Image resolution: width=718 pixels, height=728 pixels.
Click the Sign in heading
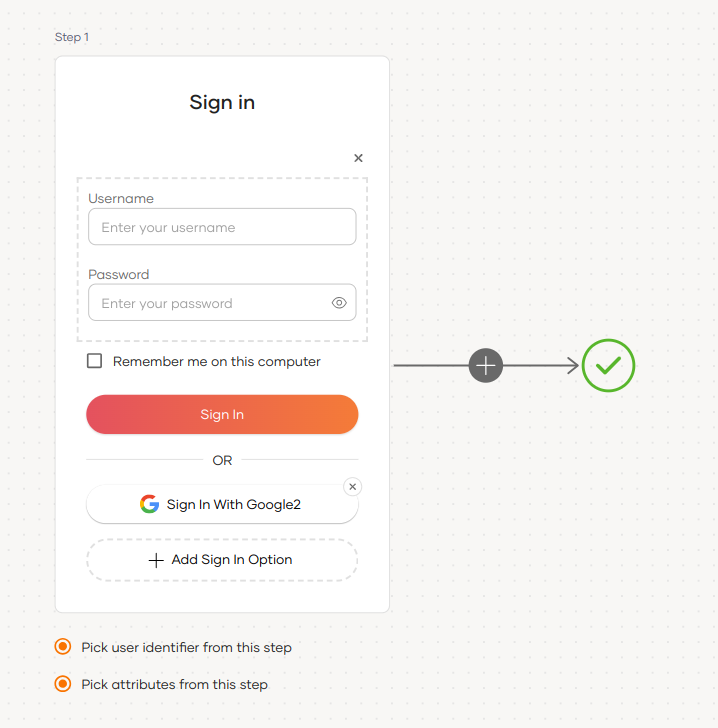pyautogui.click(x=222, y=102)
